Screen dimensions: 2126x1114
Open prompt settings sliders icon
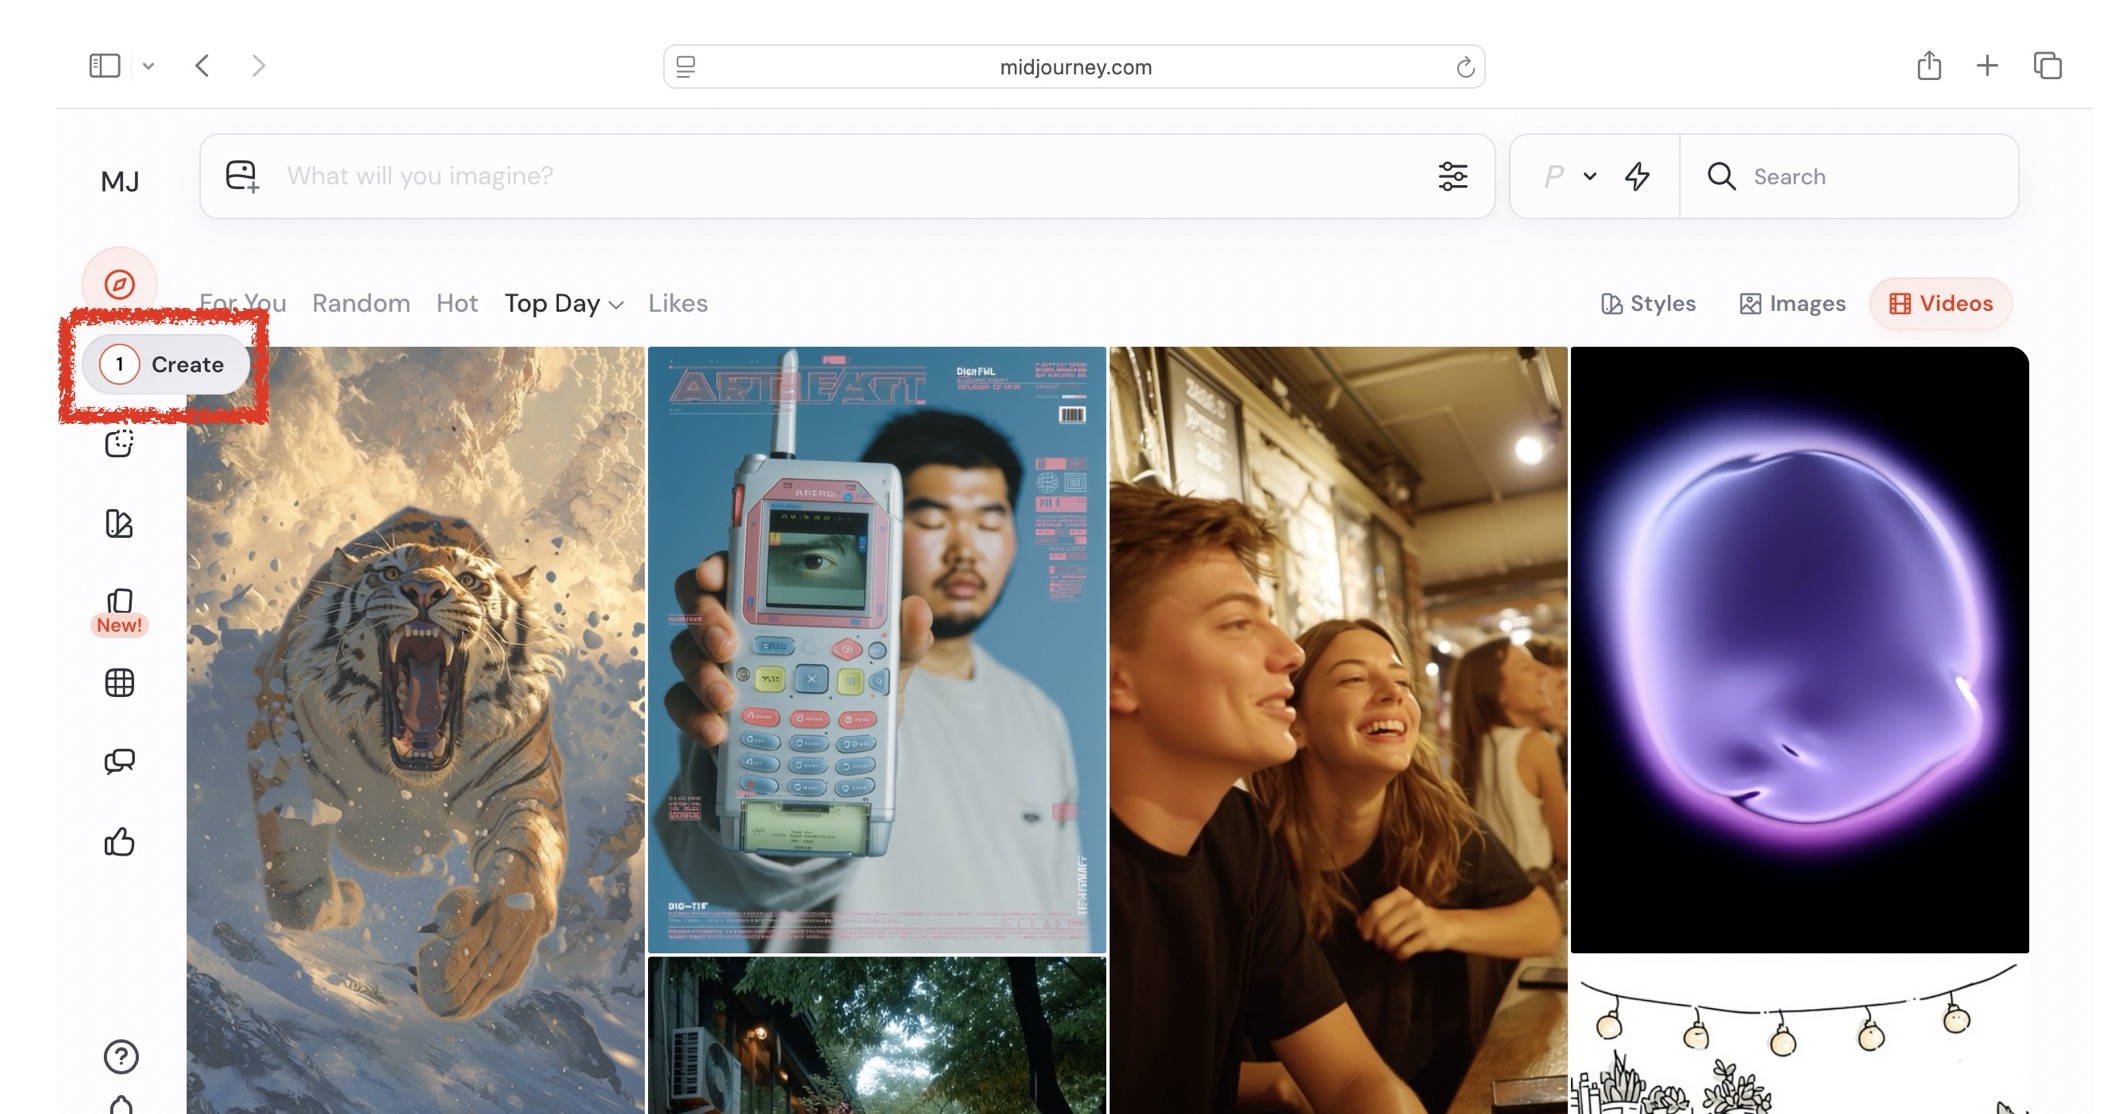1452,176
